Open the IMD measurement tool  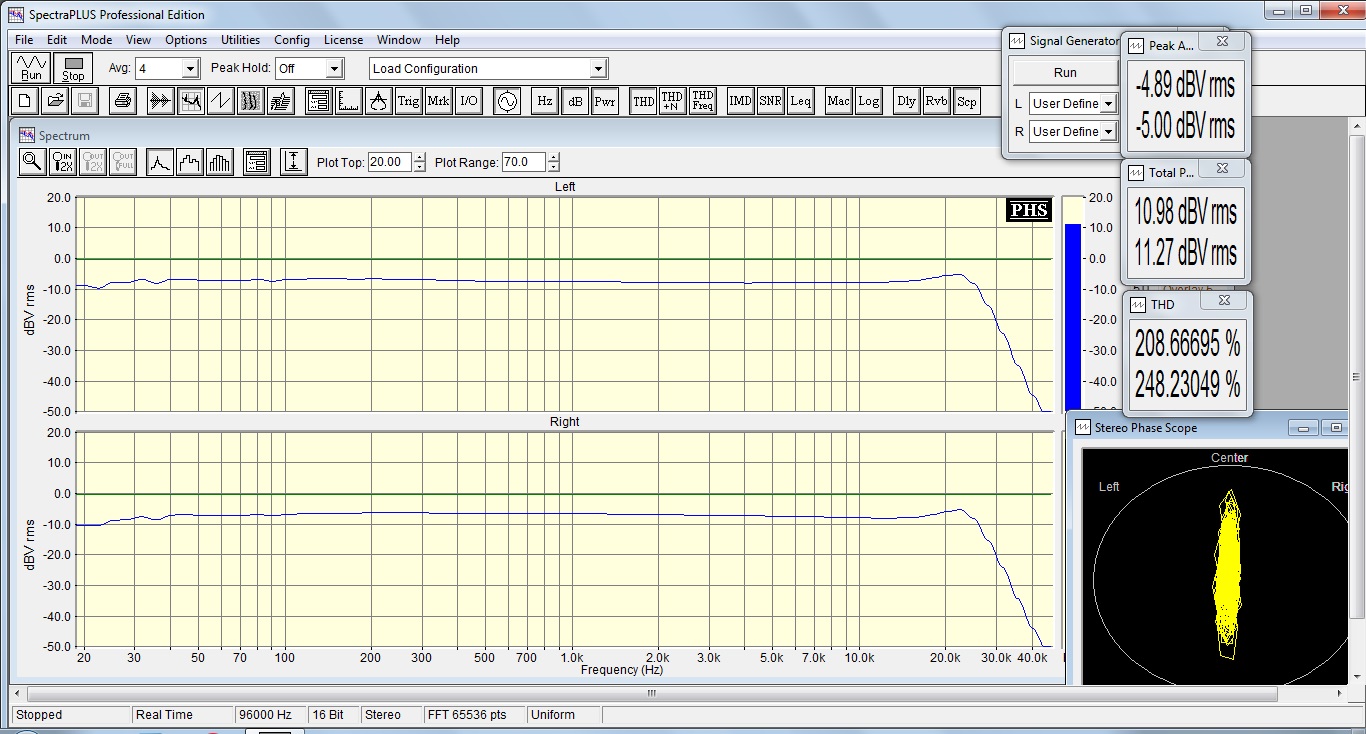click(x=740, y=101)
